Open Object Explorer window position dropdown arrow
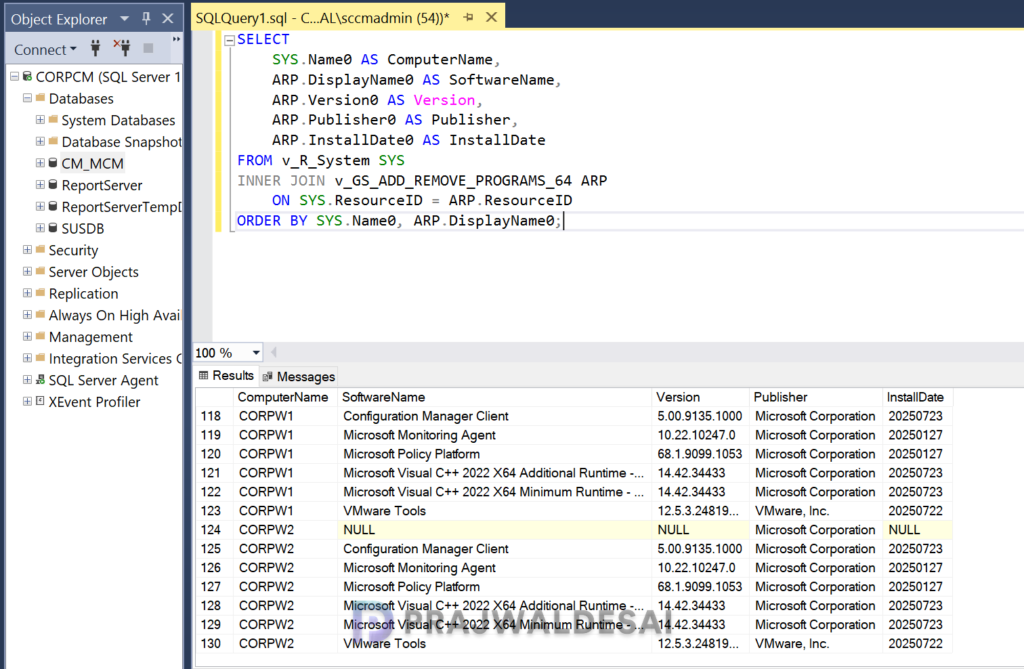 coord(125,19)
